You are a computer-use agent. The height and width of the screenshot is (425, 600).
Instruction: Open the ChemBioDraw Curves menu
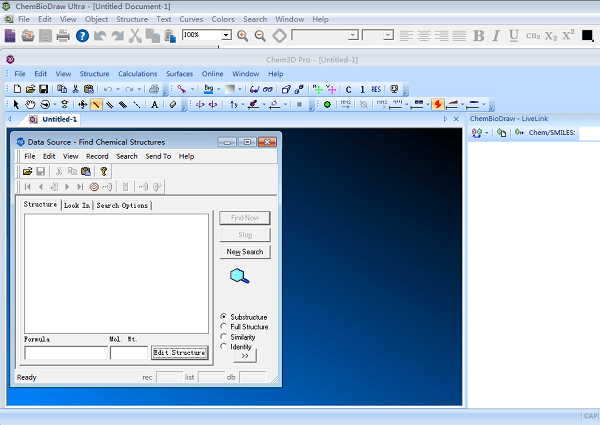pyautogui.click(x=191, y=19)
